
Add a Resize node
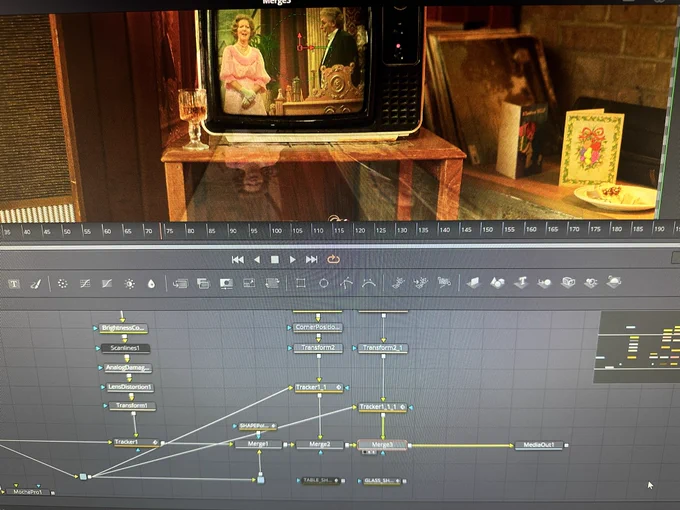coord(249,284)
